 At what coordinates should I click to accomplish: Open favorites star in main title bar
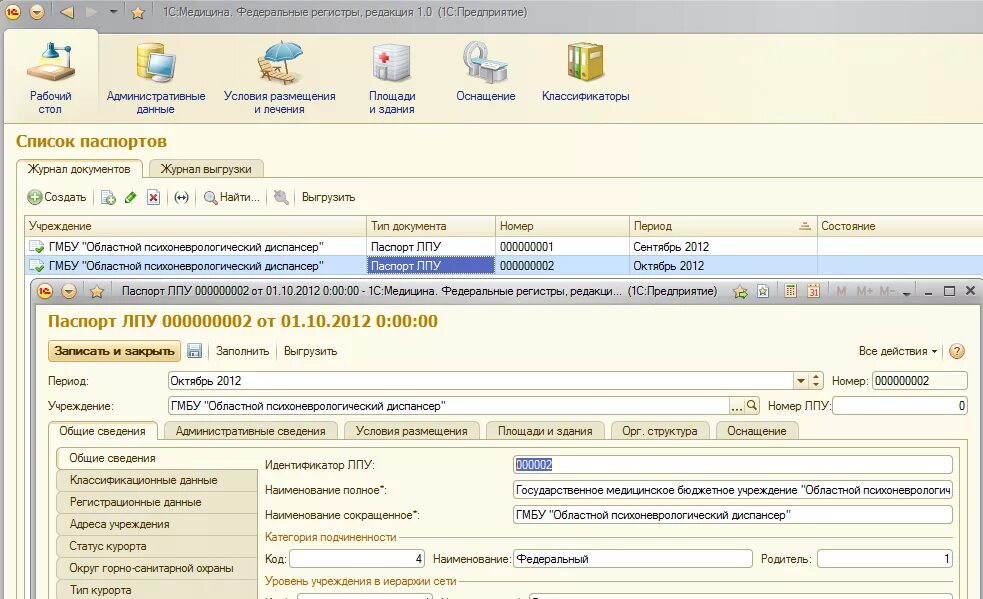137,13
